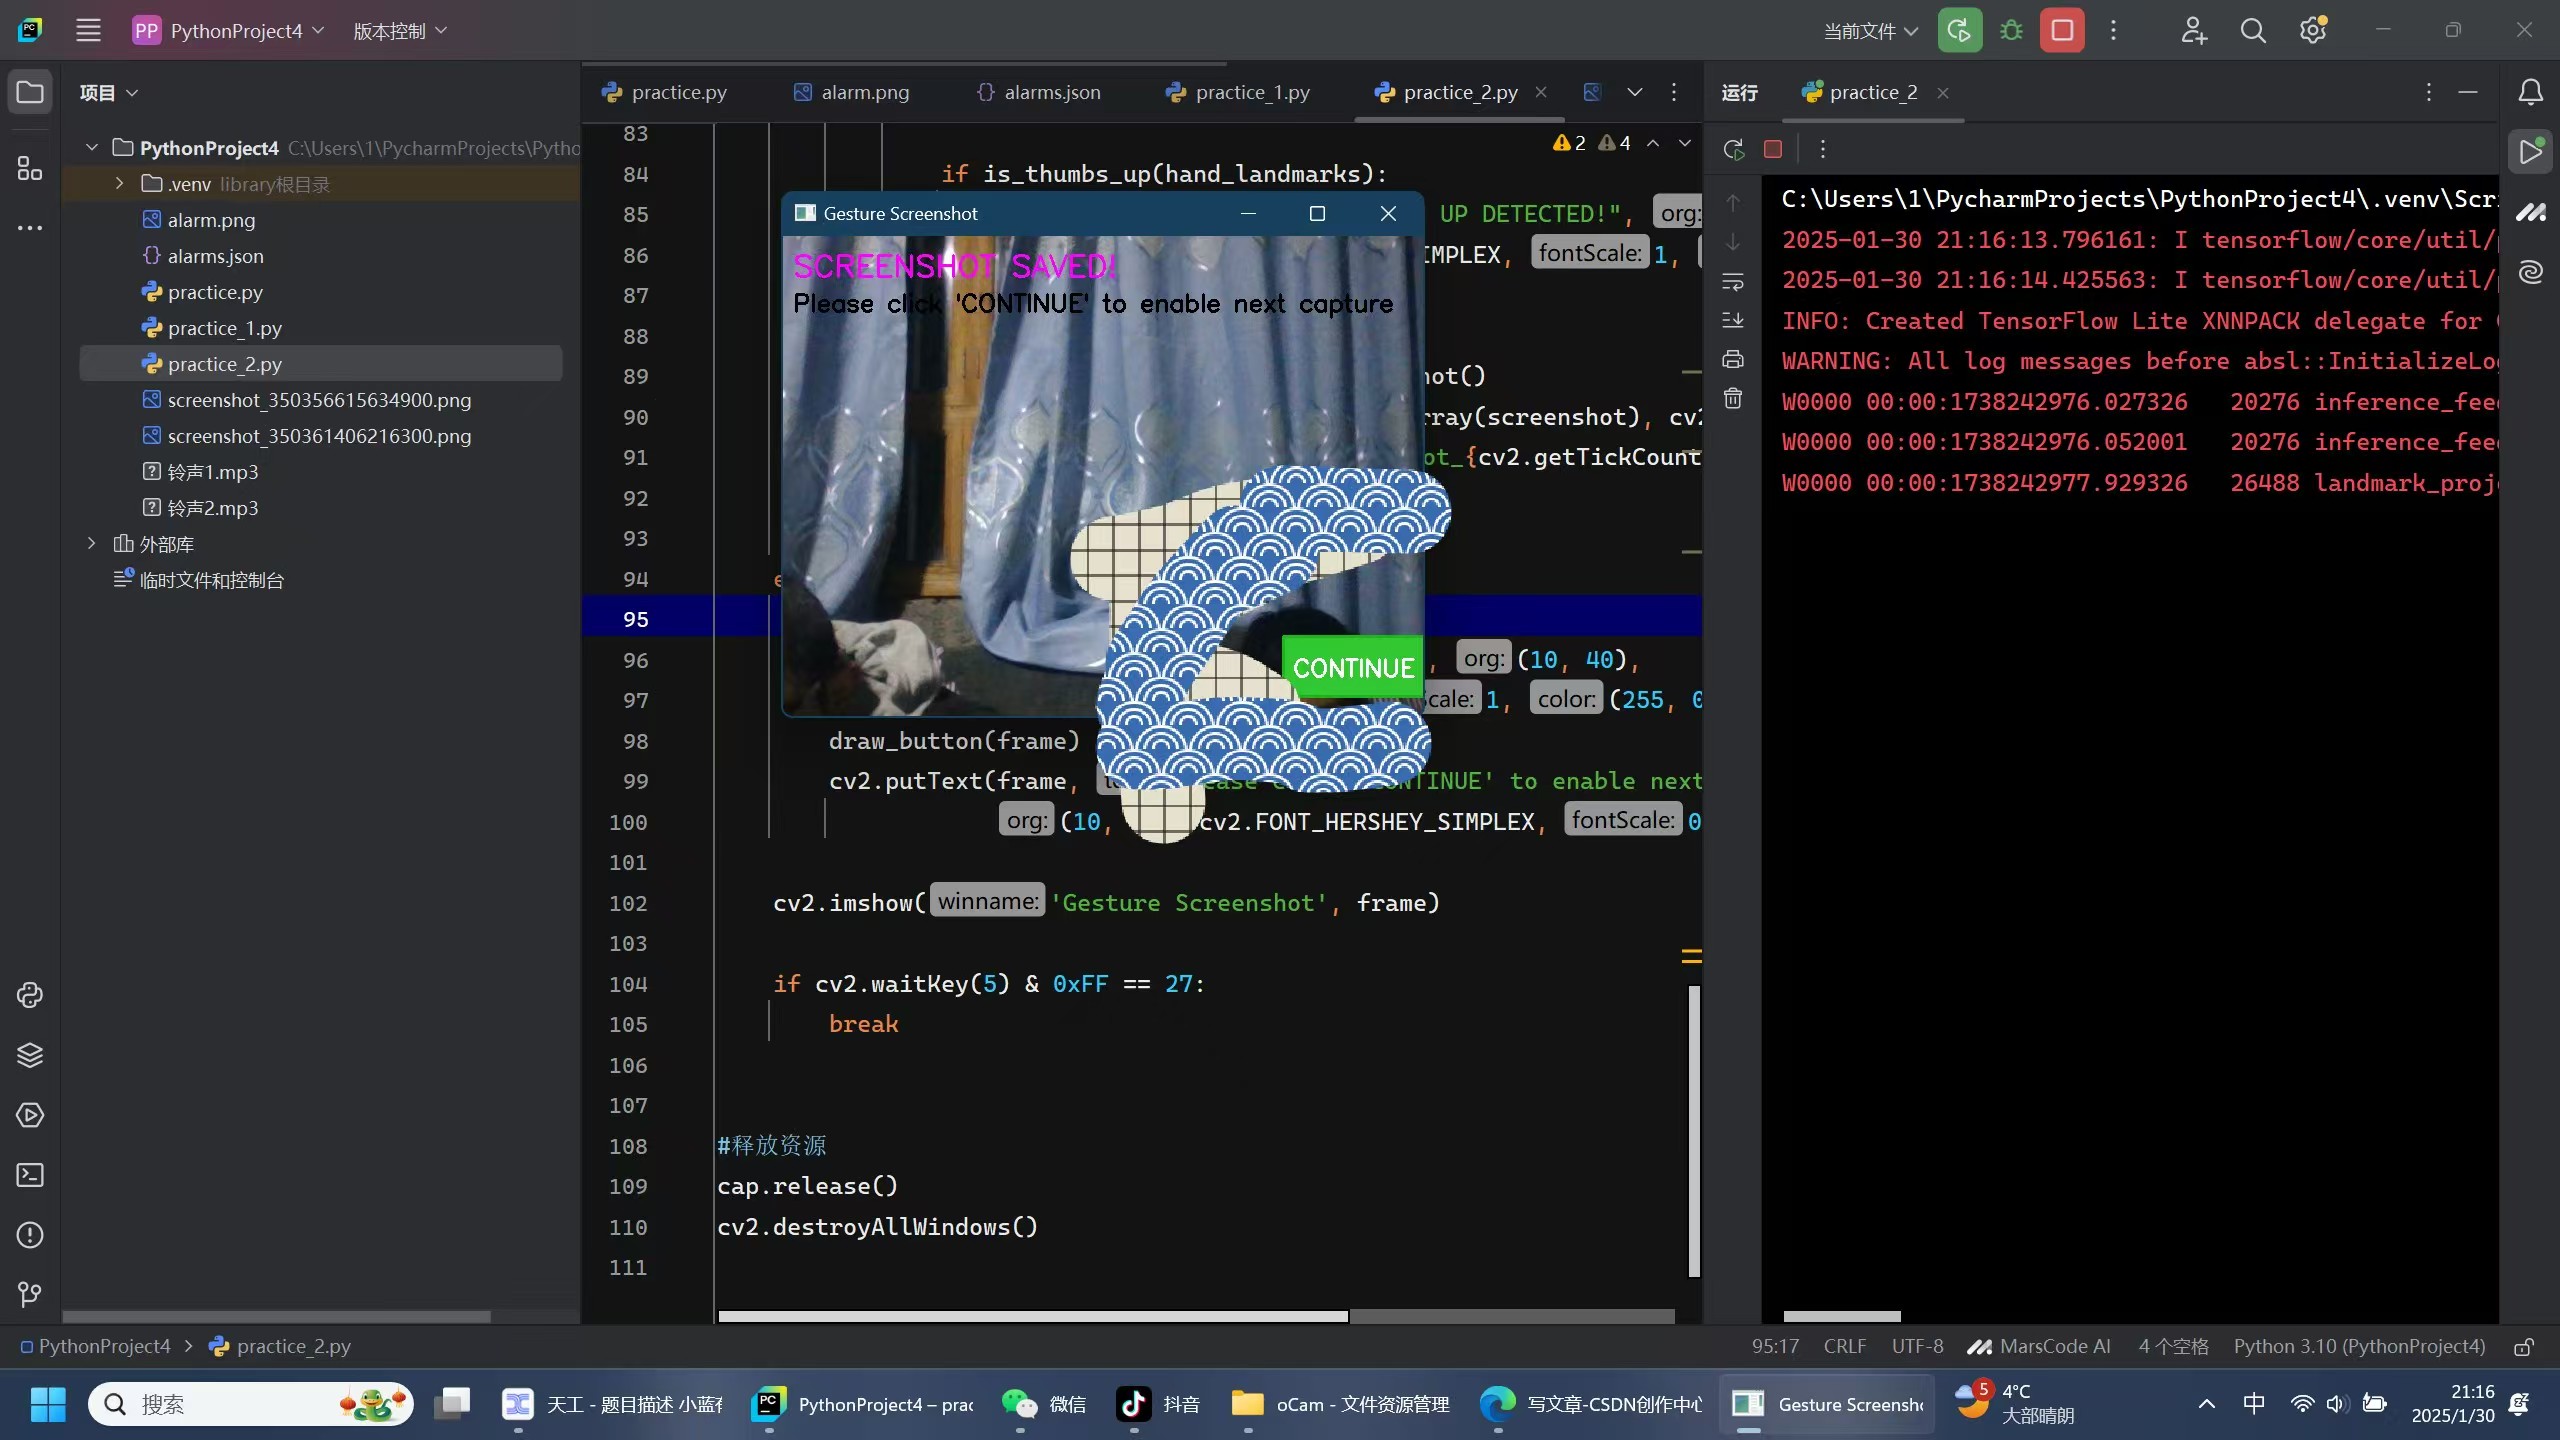
Task: Open the notifications bell on the right sidebar
Action: pyautogui.click(x=2531, y=92)
